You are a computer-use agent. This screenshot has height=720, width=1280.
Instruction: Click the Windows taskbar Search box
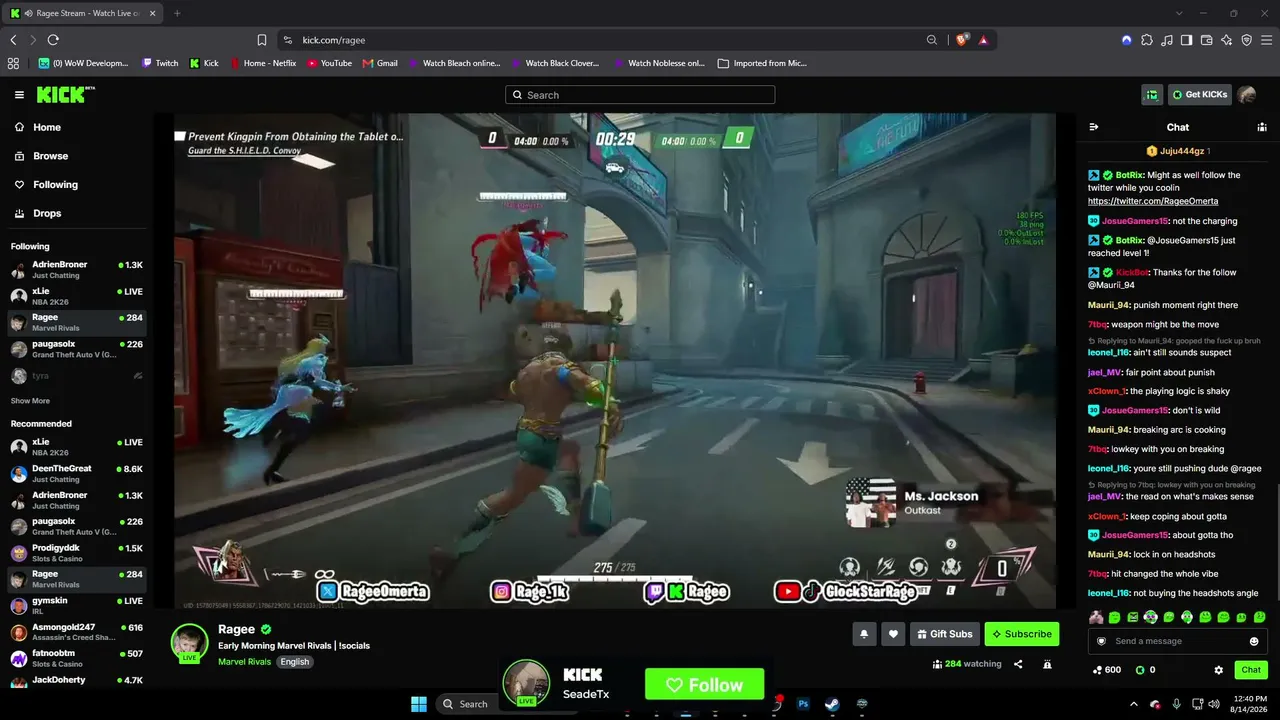tap(466, 704)
